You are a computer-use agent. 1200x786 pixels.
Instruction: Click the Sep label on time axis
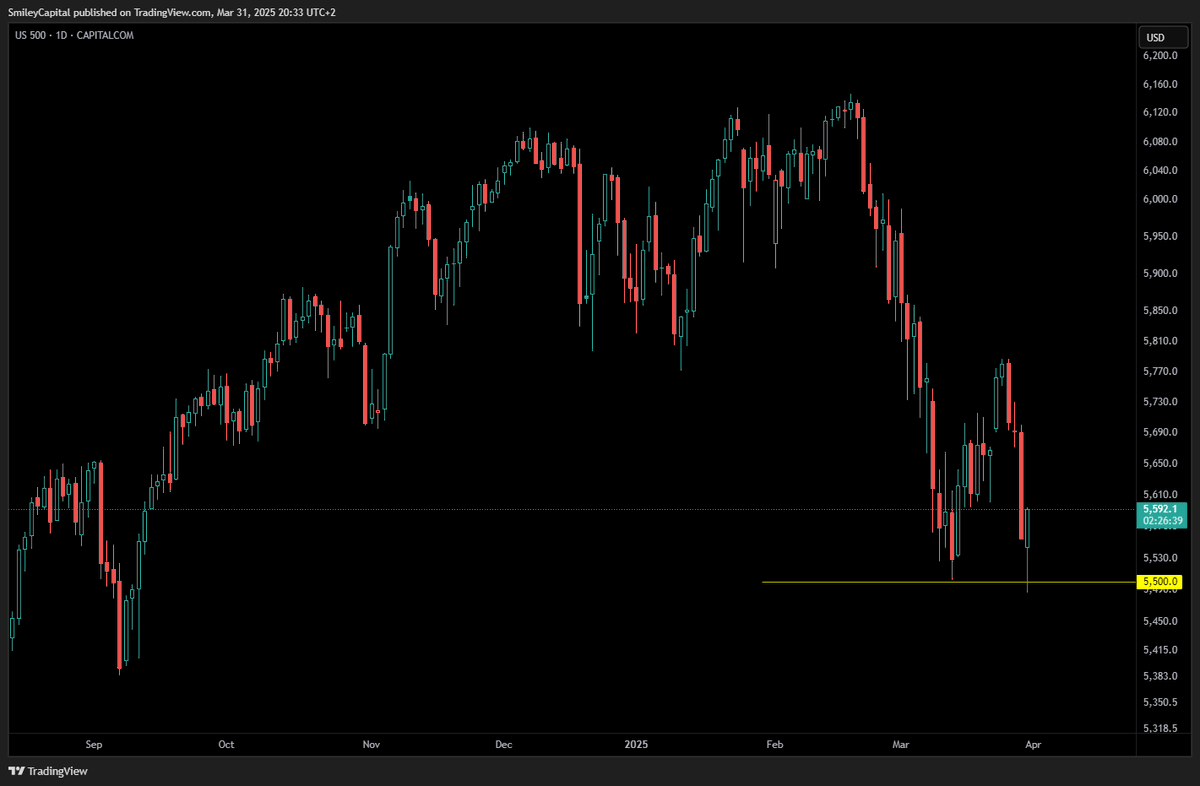[94, 745]
